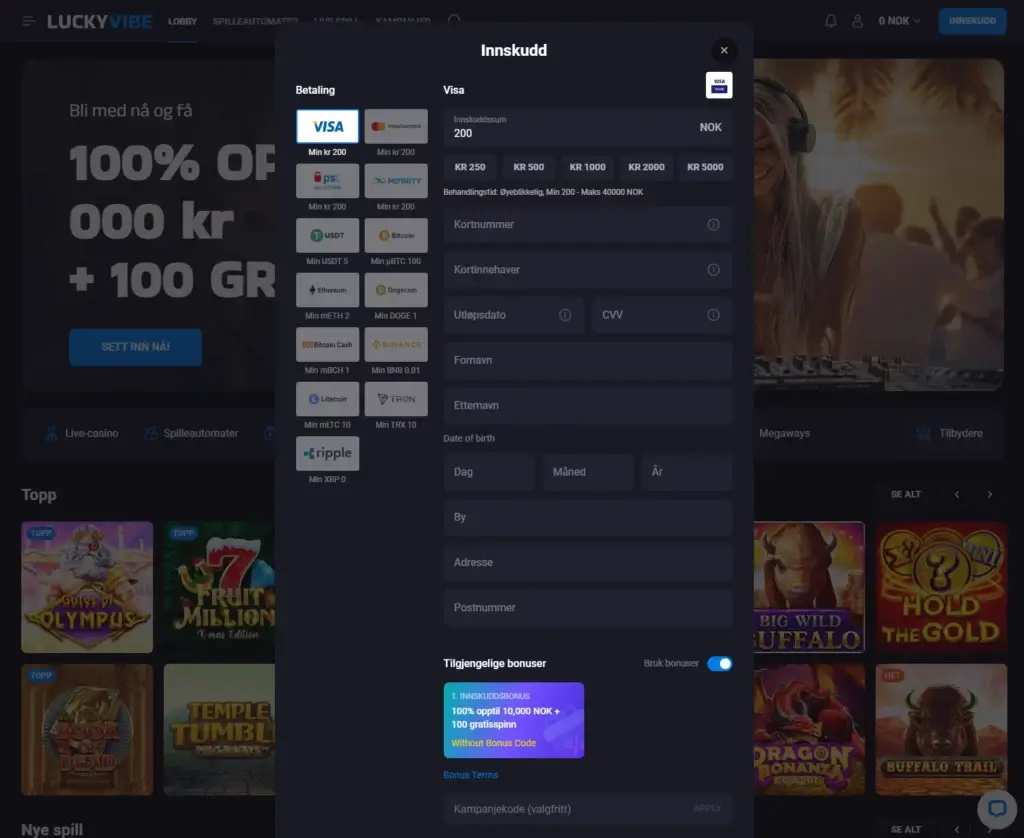Show info for Utløpsdato field
This screenshot has height=838, width=1024.
[565, 315]
